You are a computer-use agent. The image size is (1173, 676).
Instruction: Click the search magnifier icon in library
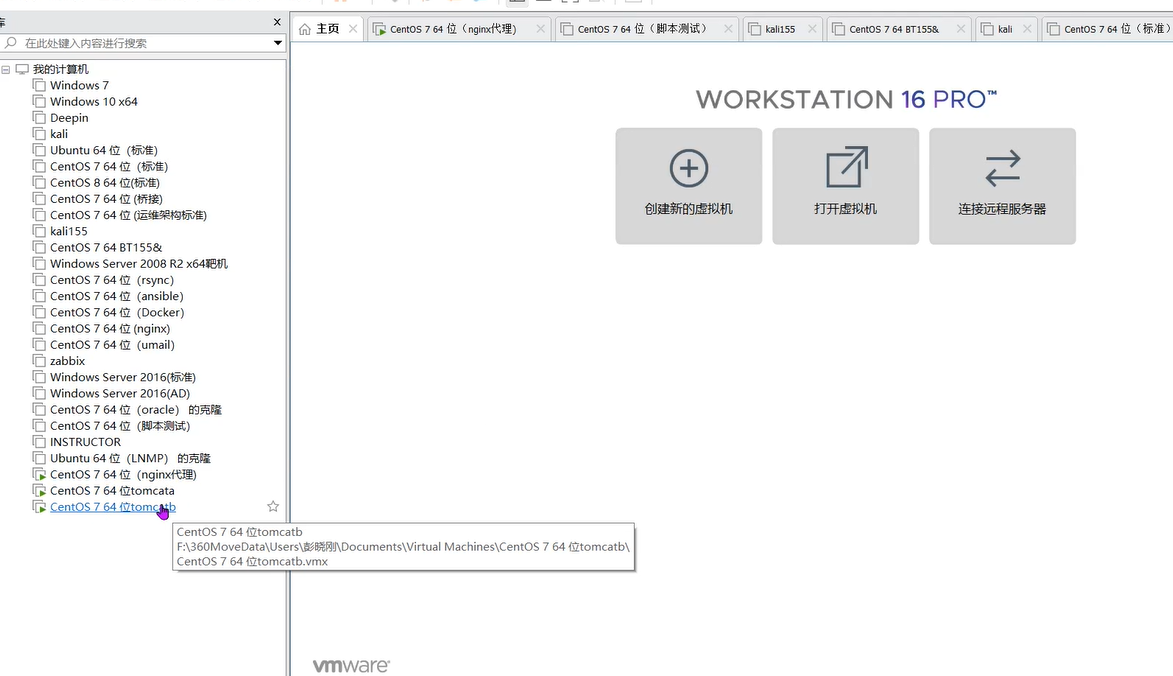pos(10,43)
